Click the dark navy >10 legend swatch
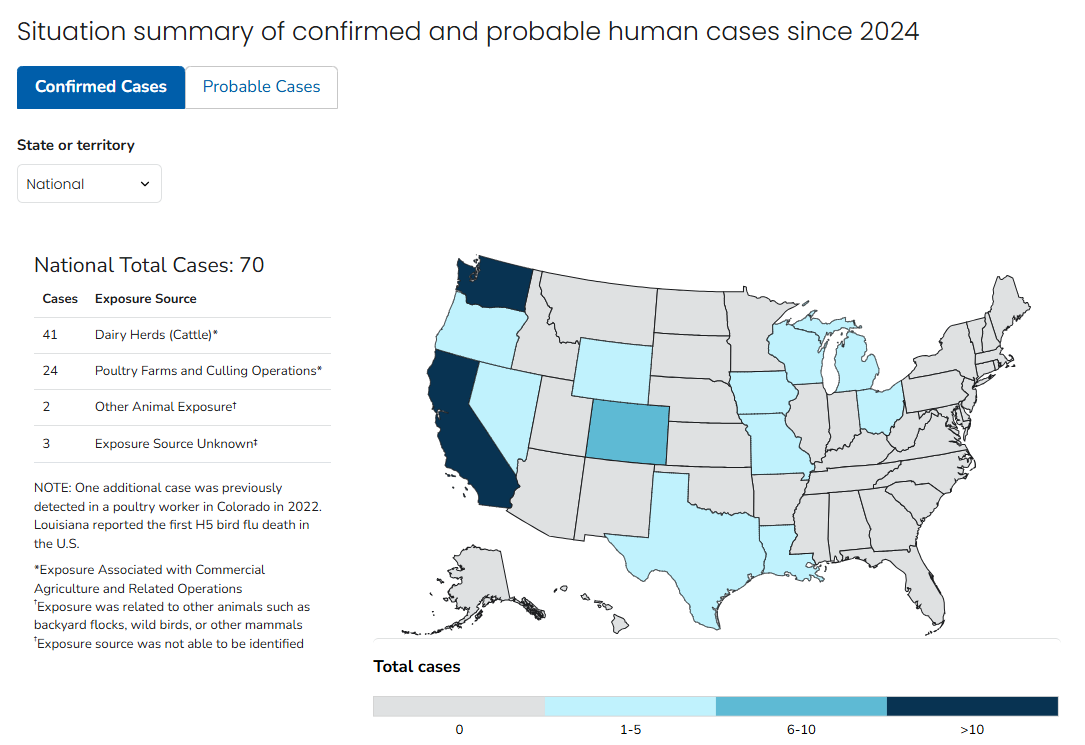Image resolution: width=1085 pixels, height=745 pixels. click(972, 706)
